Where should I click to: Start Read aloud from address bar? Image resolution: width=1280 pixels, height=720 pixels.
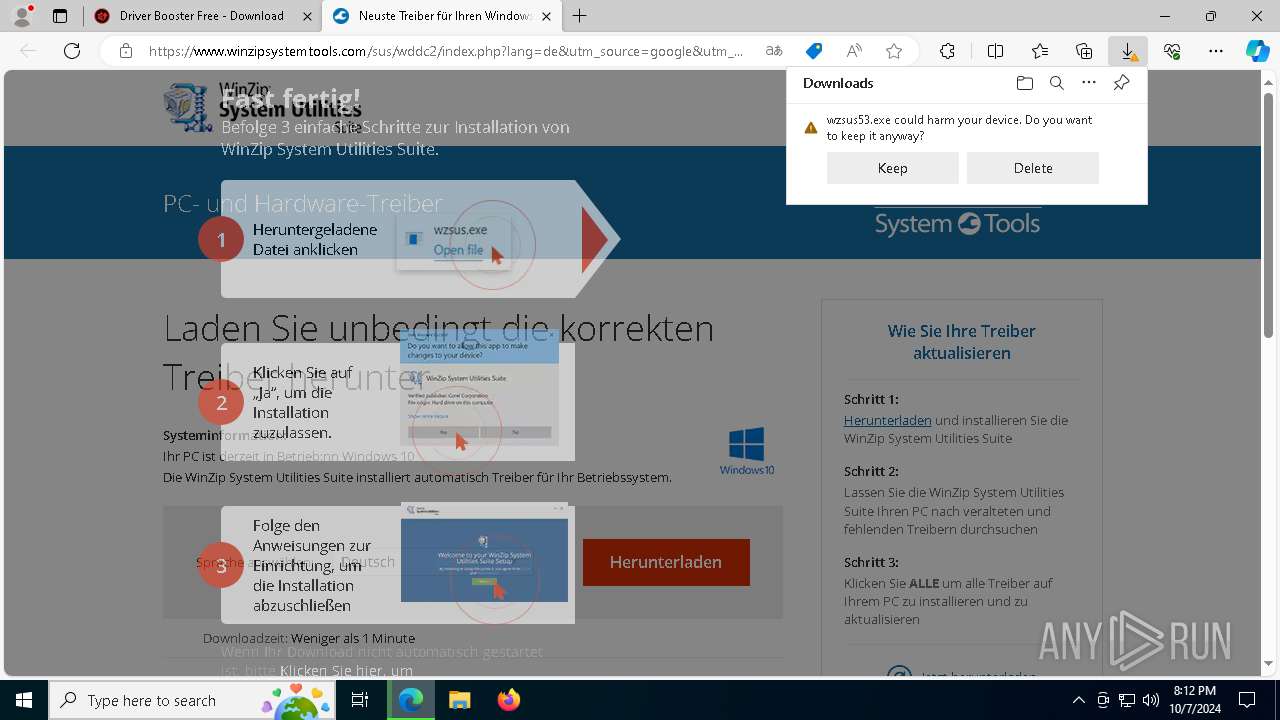point(854,51)
